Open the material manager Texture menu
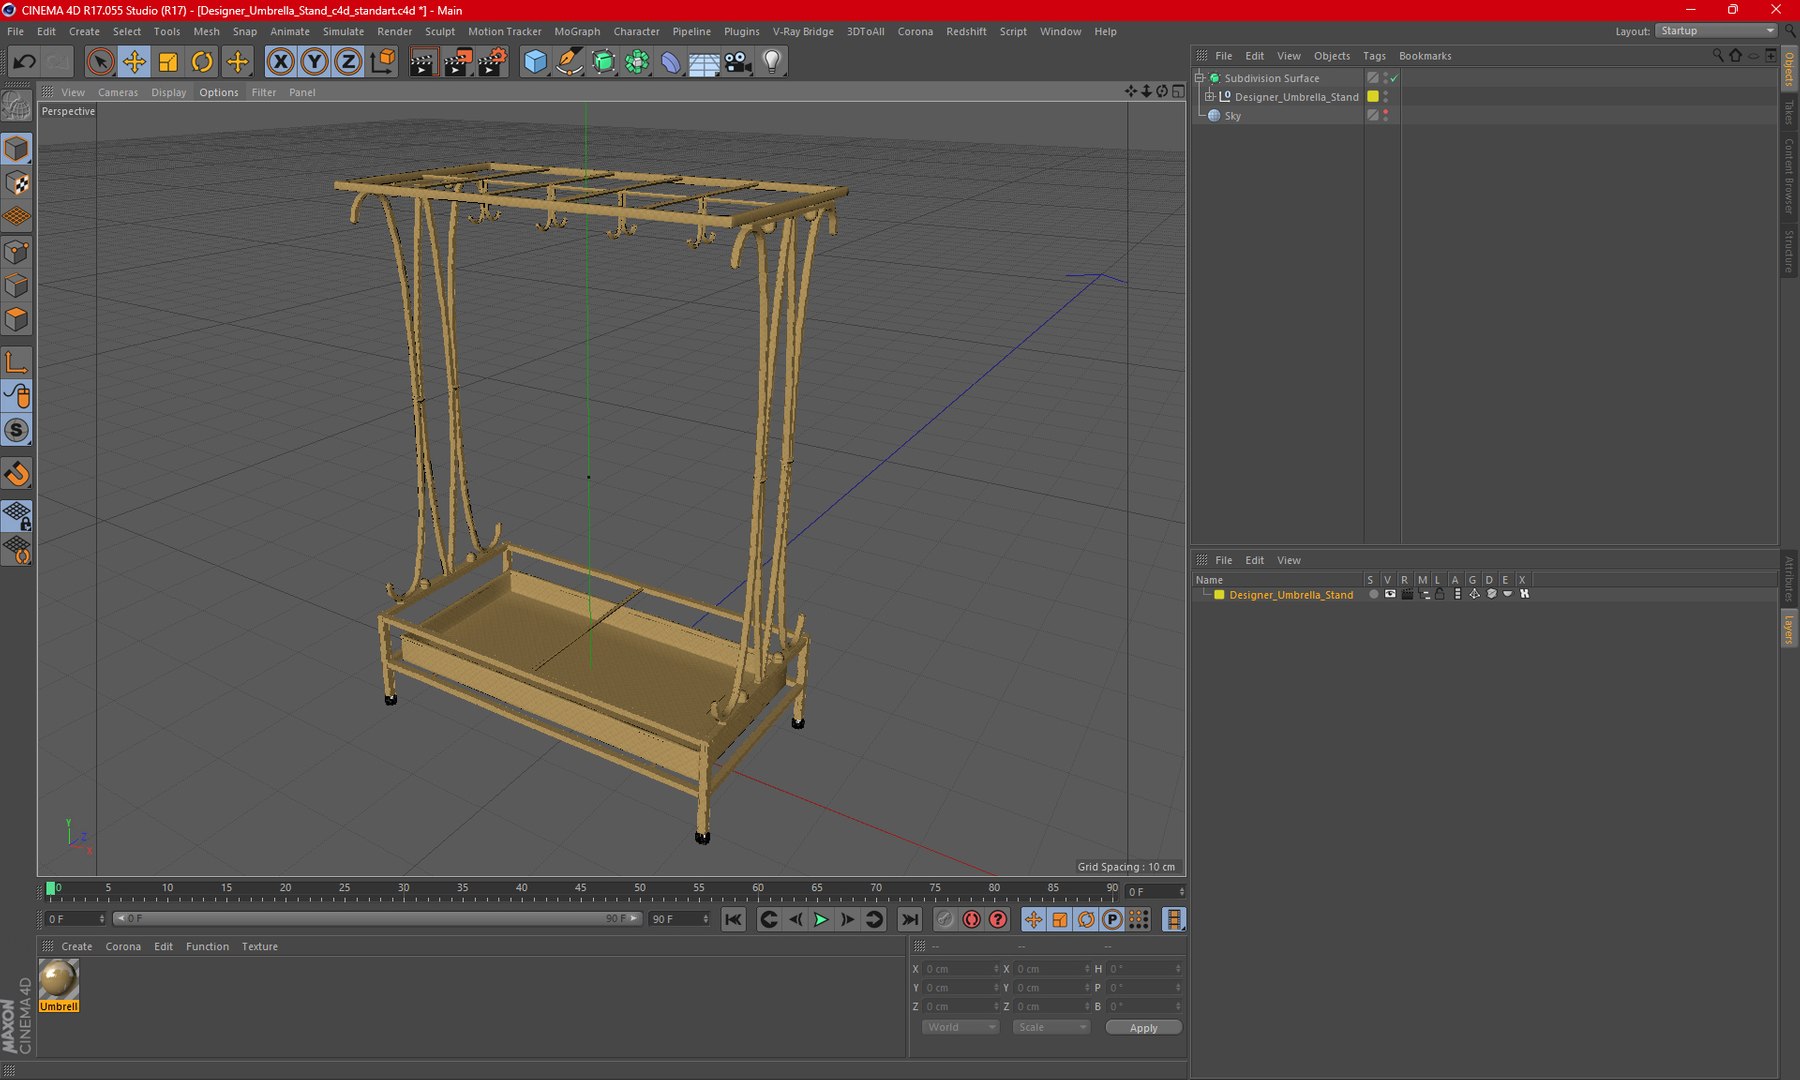 coord(260,946)
